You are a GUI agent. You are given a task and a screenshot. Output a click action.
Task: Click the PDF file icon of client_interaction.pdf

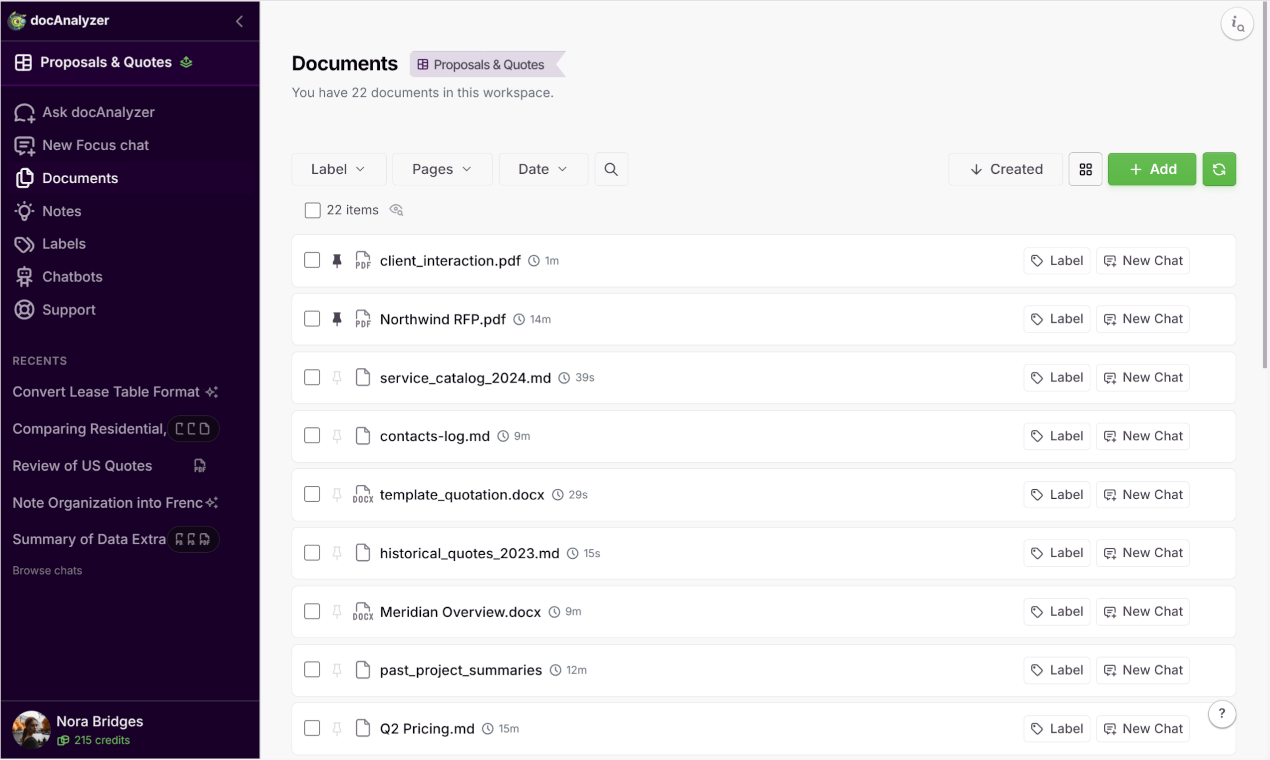point(363,261)
